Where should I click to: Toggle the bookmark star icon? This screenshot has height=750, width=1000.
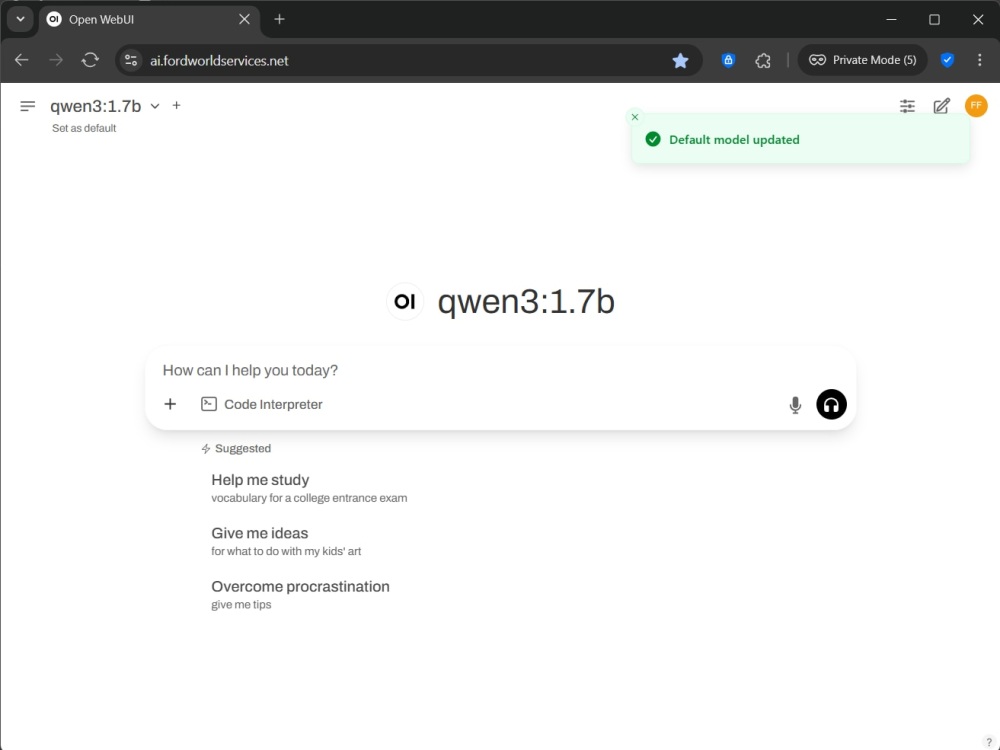click(x=680, y=60)
